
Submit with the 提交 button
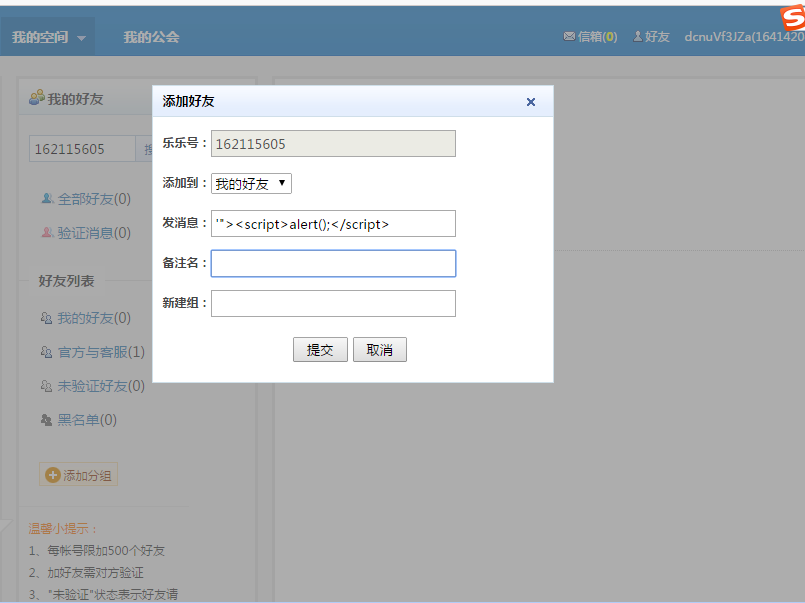pos(320,349)
